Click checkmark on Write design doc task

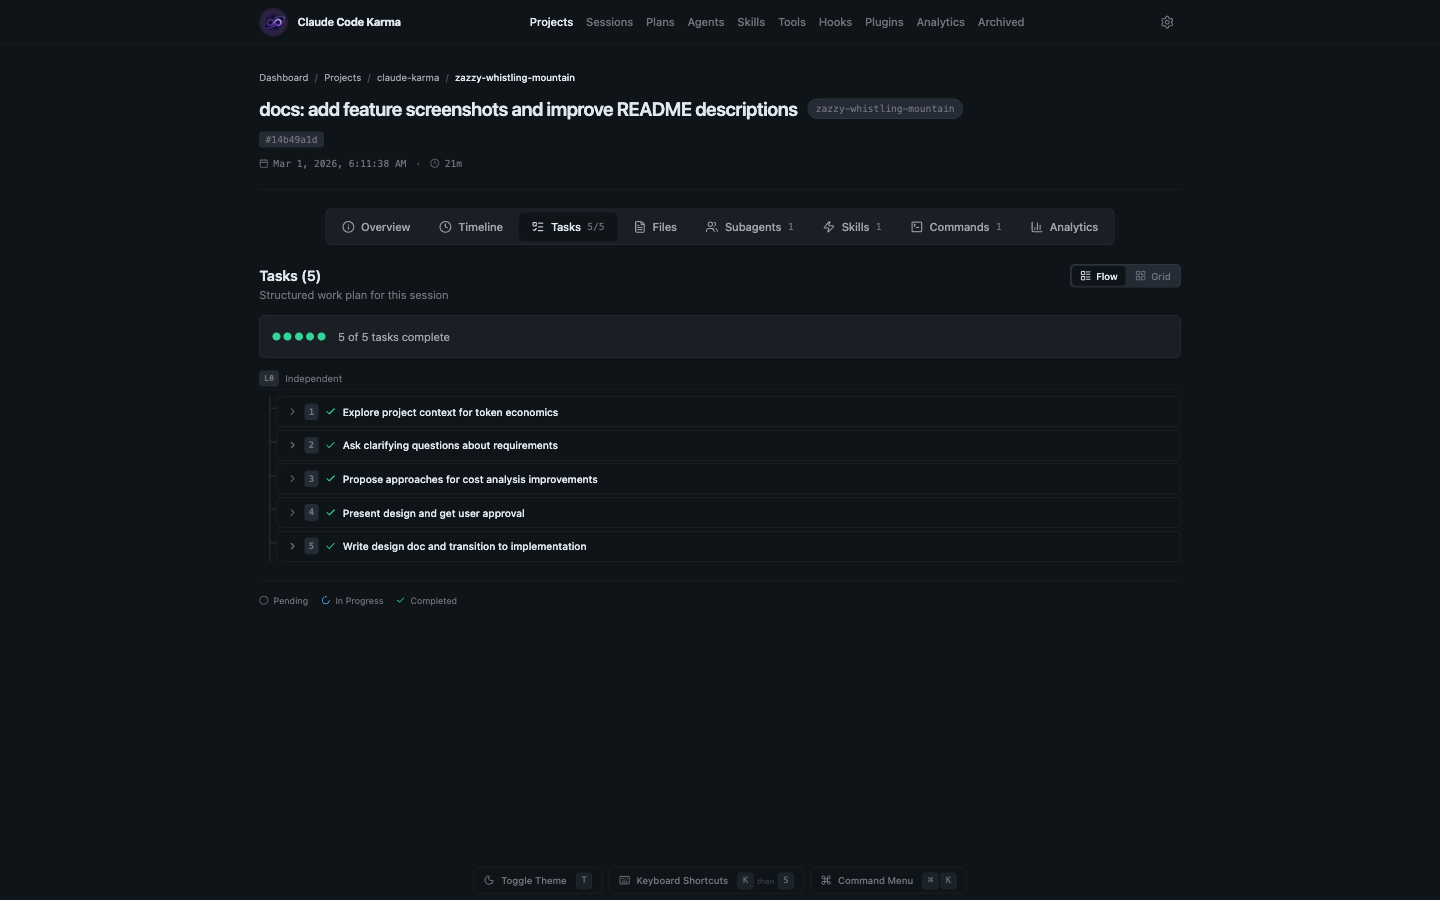click(331, 546)
